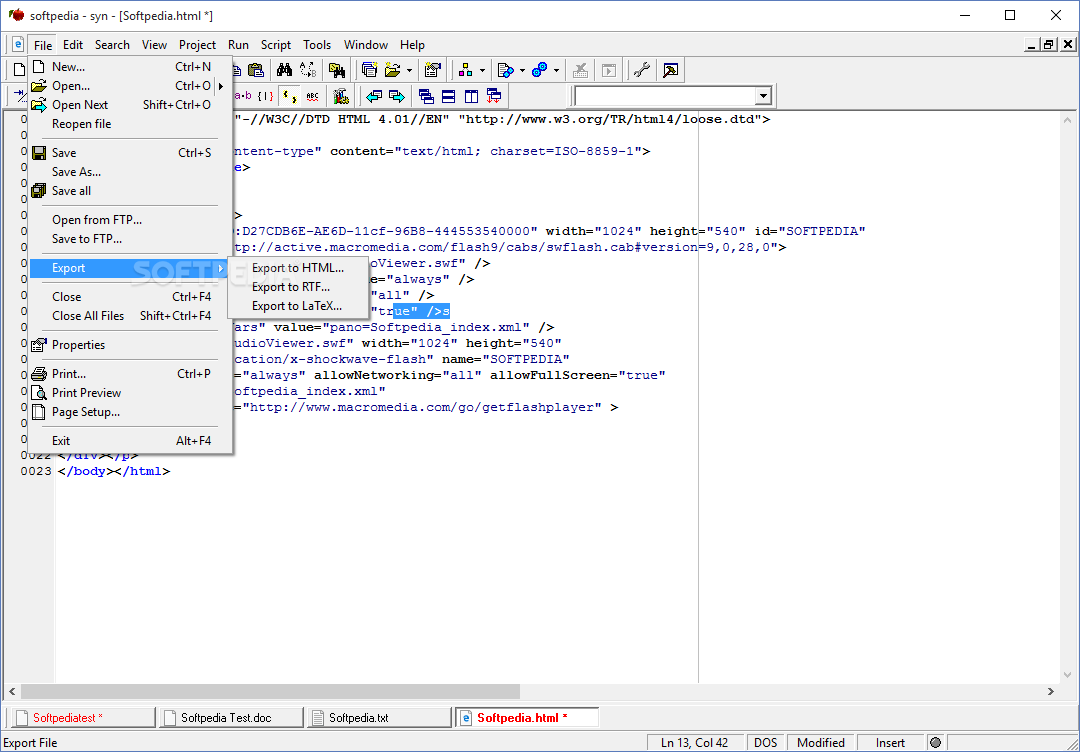Choose Save As... from File menu
Viewport: 1080px width, 752px height.
(130, 172)
